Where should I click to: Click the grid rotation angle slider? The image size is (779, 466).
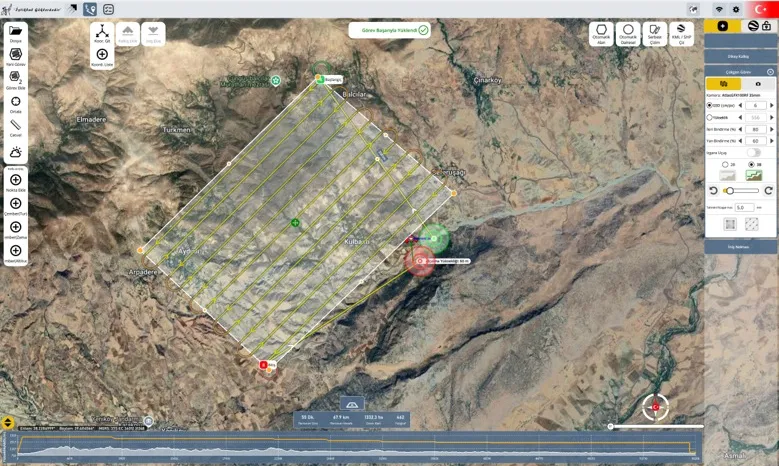[x=741, y=191]
